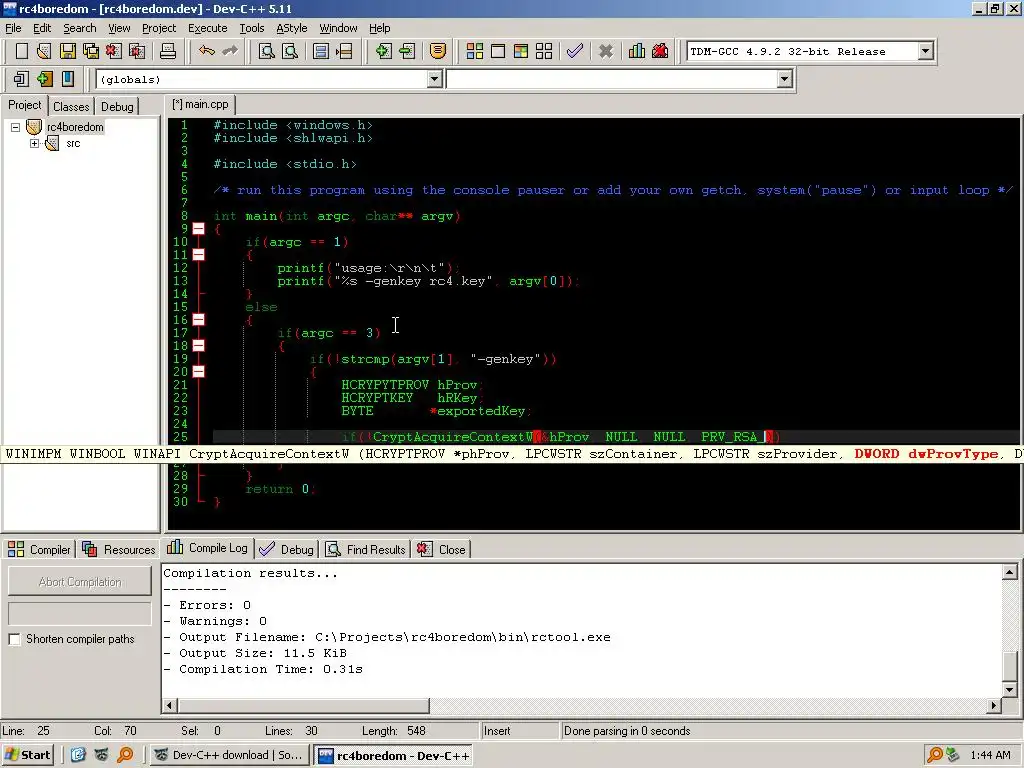Viewport: 1024px width, 768px height.
Task: Open Replace with the second magnifier icon
Action: point(290,51)
